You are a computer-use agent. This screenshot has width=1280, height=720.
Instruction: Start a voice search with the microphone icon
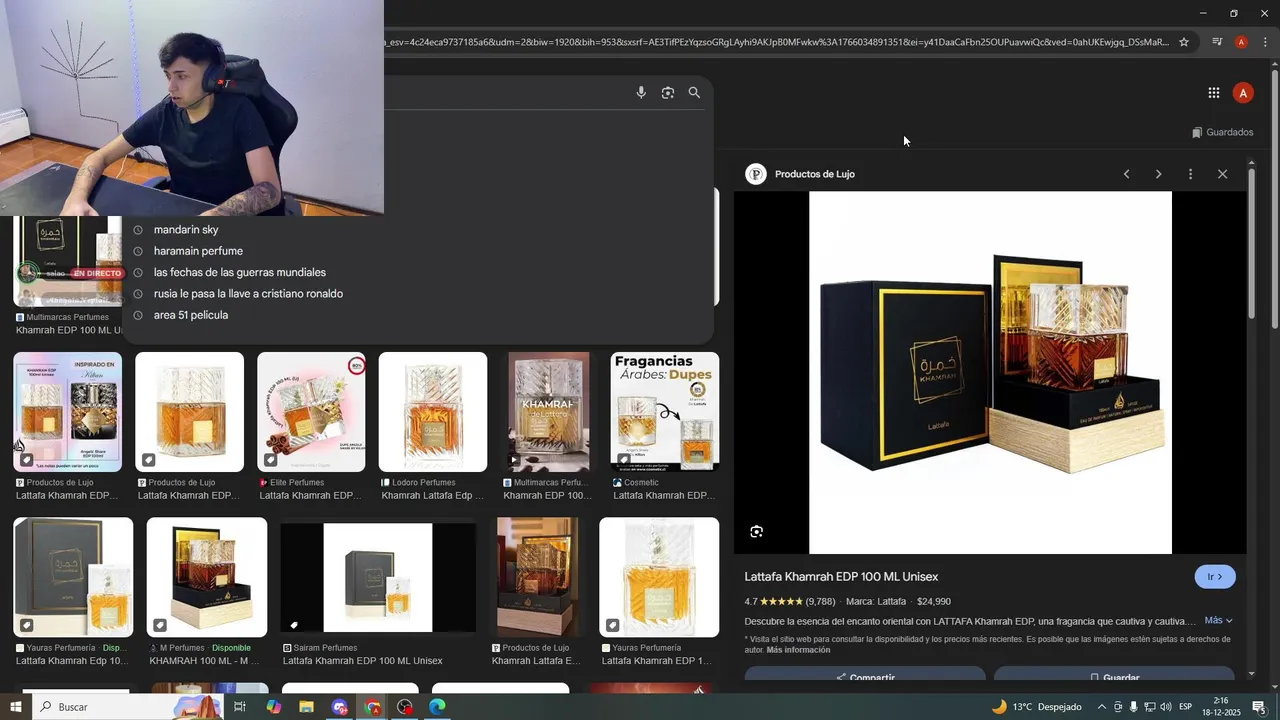point(641,92)
